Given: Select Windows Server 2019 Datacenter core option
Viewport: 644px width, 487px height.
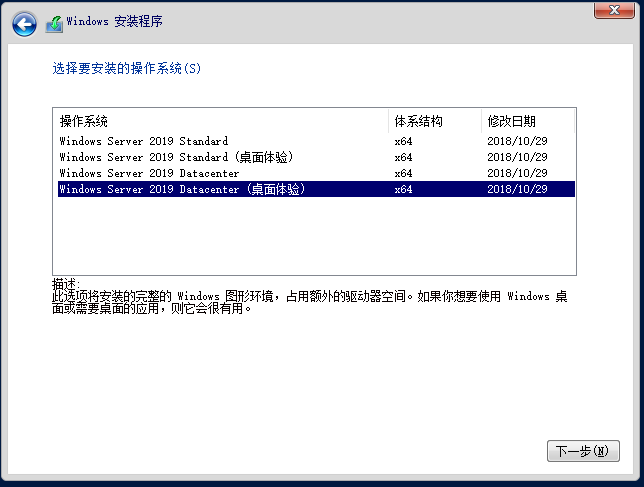Looking at the screenshot, I should [x=149, y=173].
